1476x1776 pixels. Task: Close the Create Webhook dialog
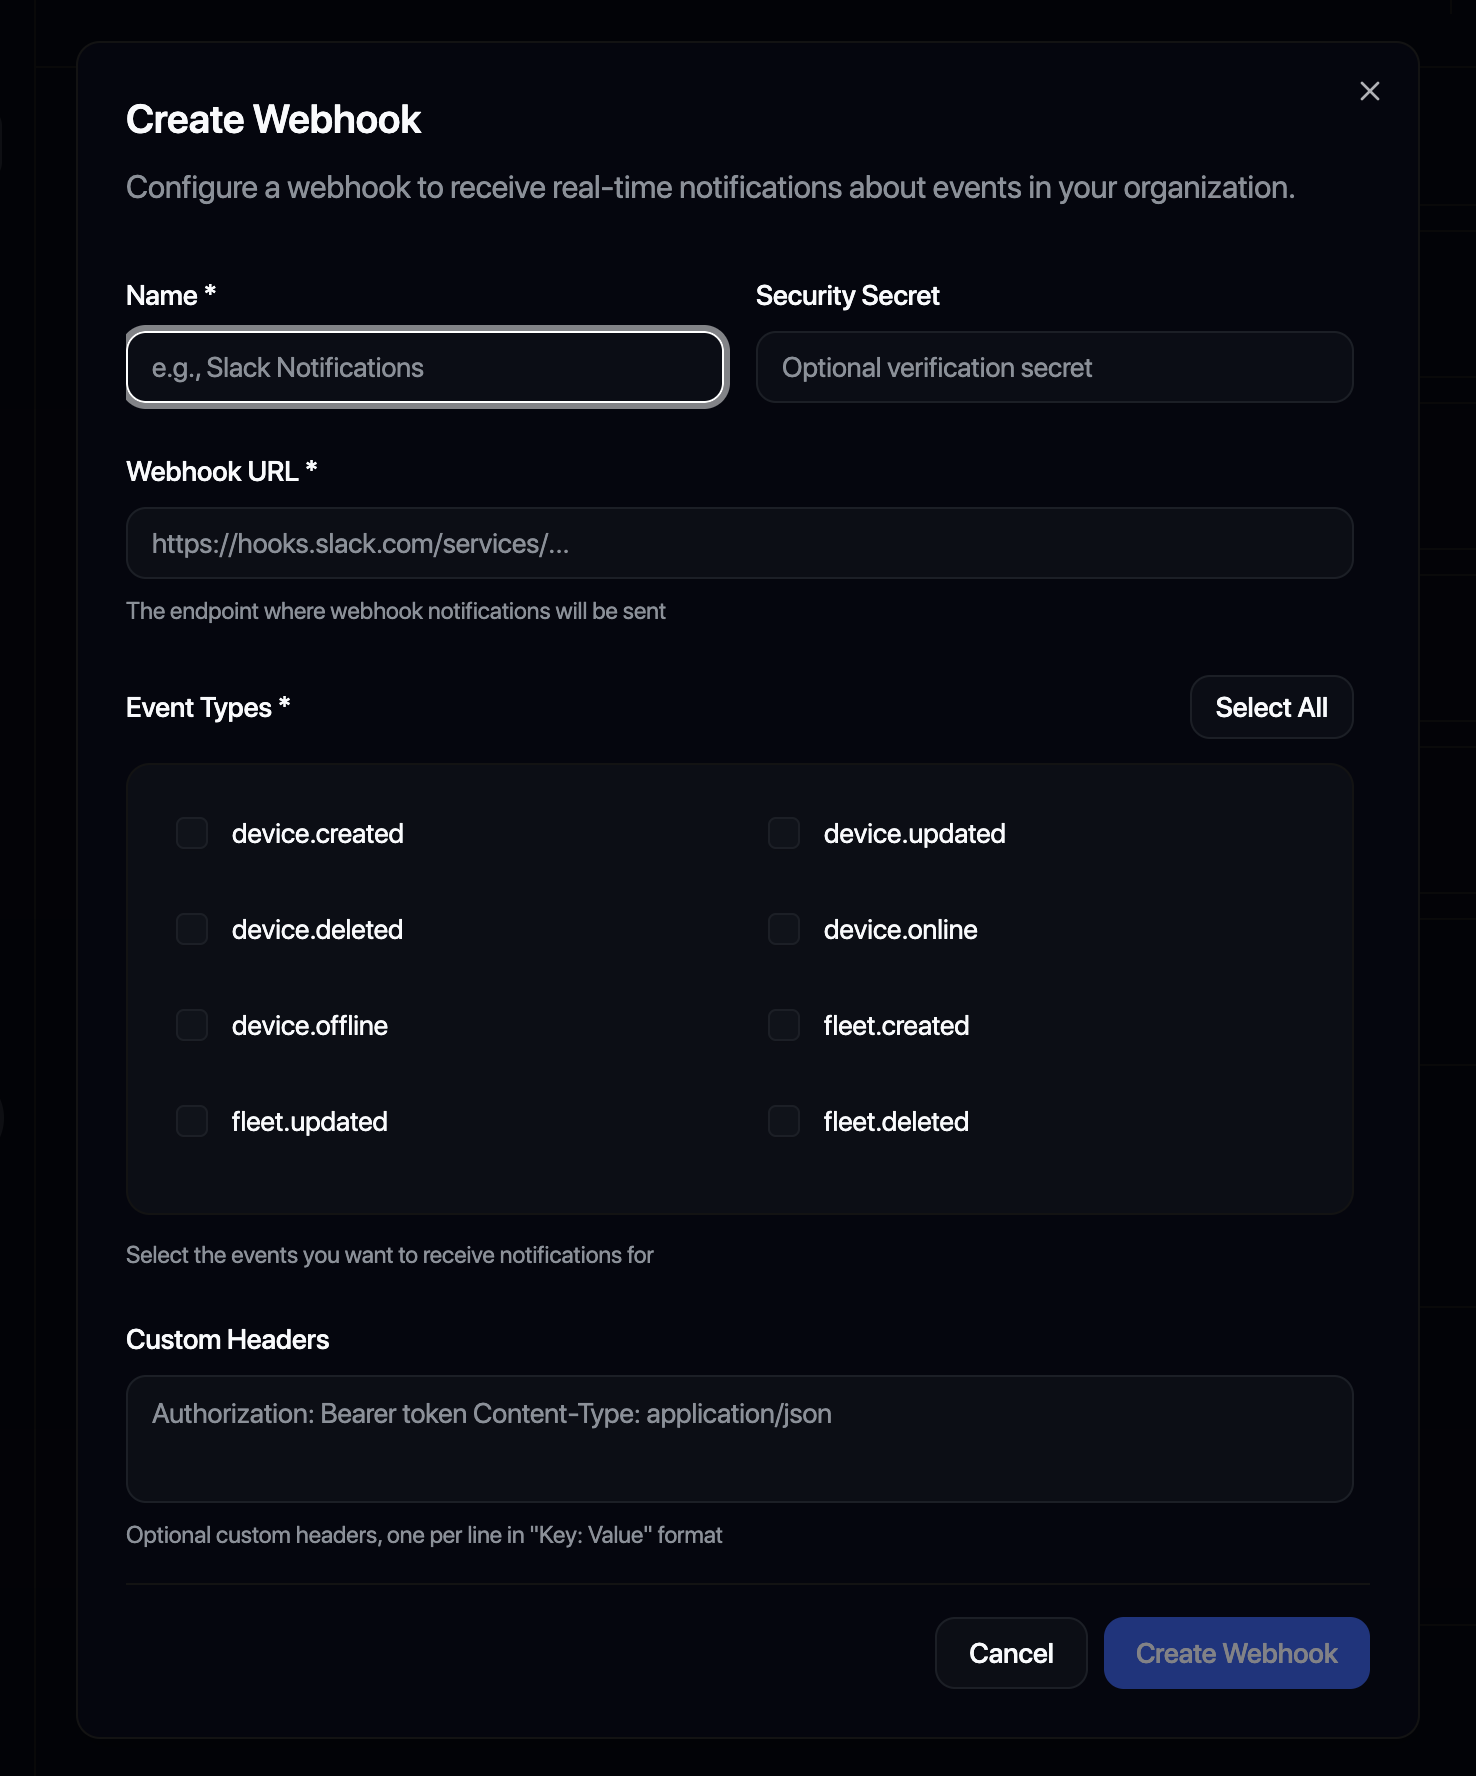tap(1370, 91)
